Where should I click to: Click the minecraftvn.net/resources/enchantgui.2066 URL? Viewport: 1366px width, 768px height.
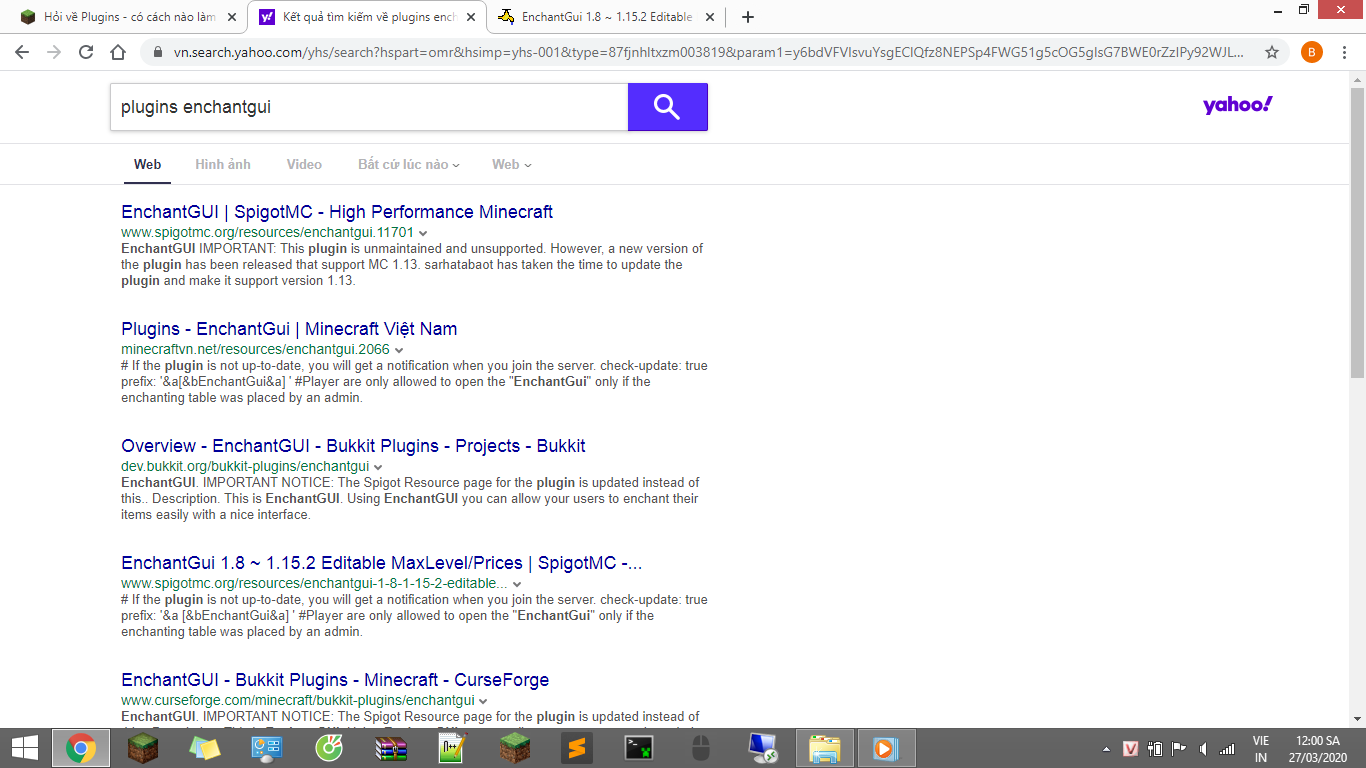255,350
